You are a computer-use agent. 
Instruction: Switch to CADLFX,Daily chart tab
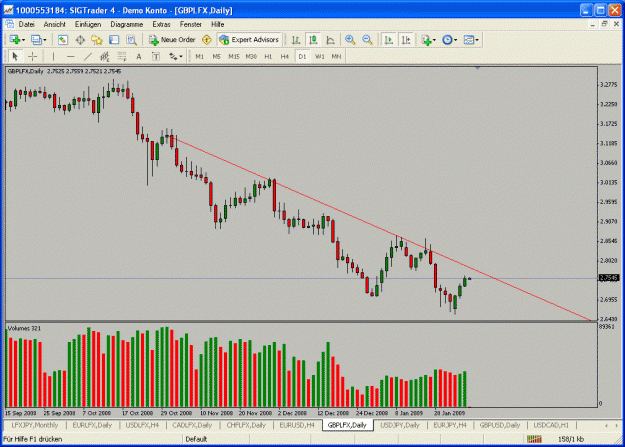click(192, 425)
